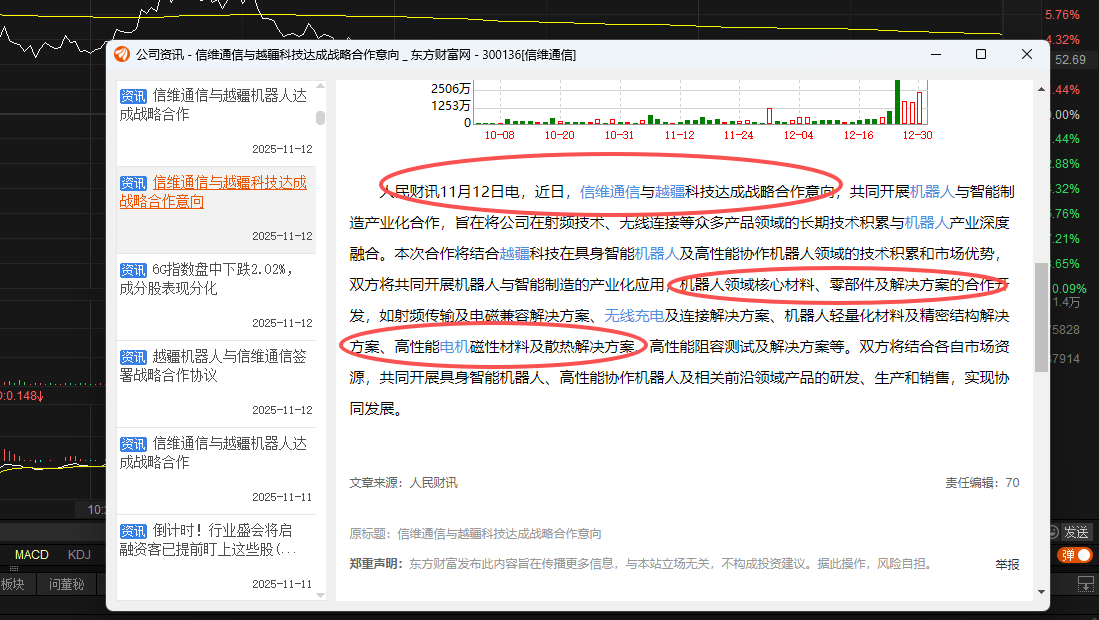
Task: Click the 机器人 link after 具身智能
Action: click(657, 254)
